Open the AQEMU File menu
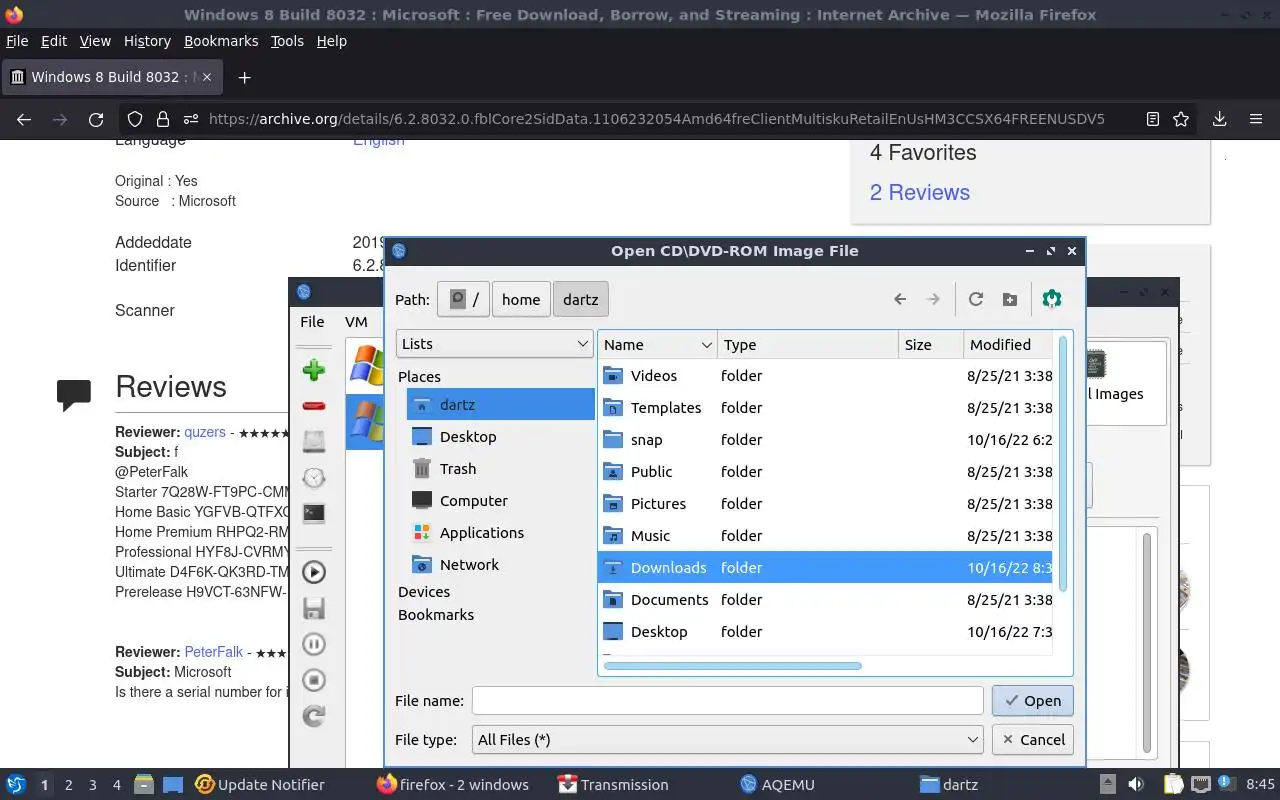Image resolution: width=1280 pixels, height=800 pixels. (312, 321)
